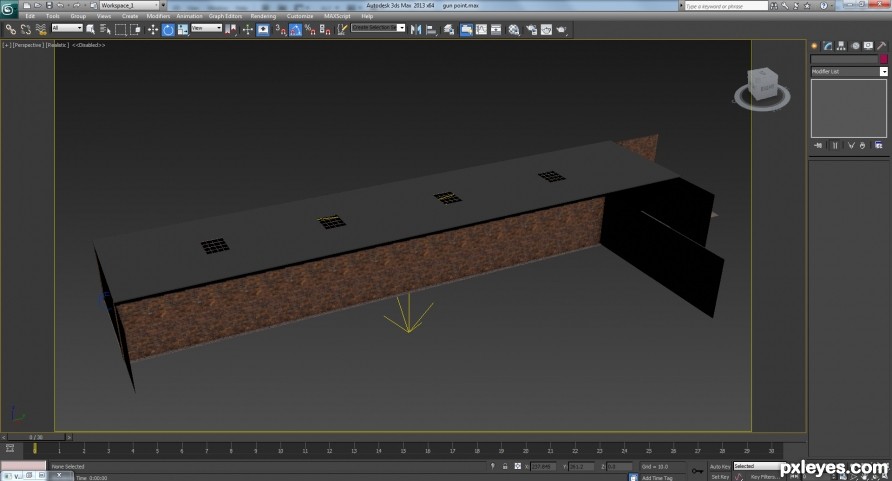Toggle Window/Crossing selection mode
The height and width of the screenshot is (481, 892).
(x=135, y=30)
